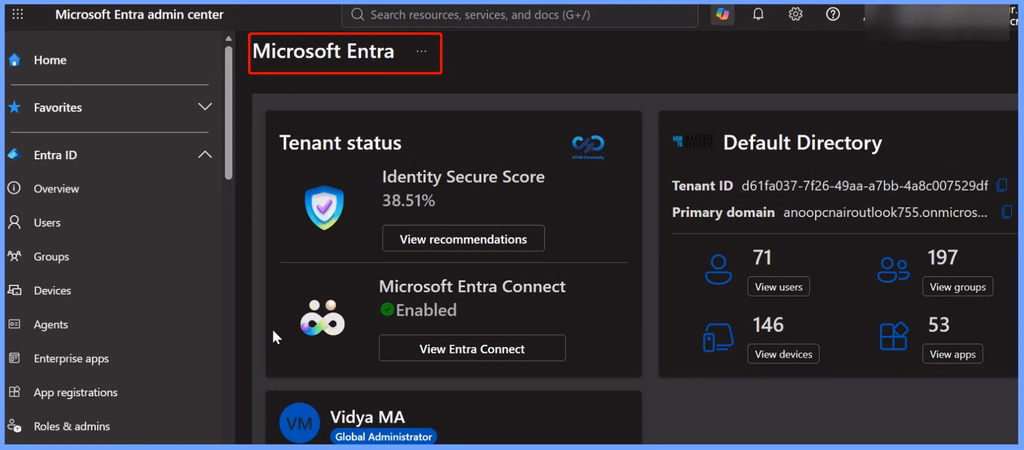Image resolution: width=1024 pixels, height=450 pixels.
Task: Click the Devices icon in sidebar
Action: click(x=14, y=290)
